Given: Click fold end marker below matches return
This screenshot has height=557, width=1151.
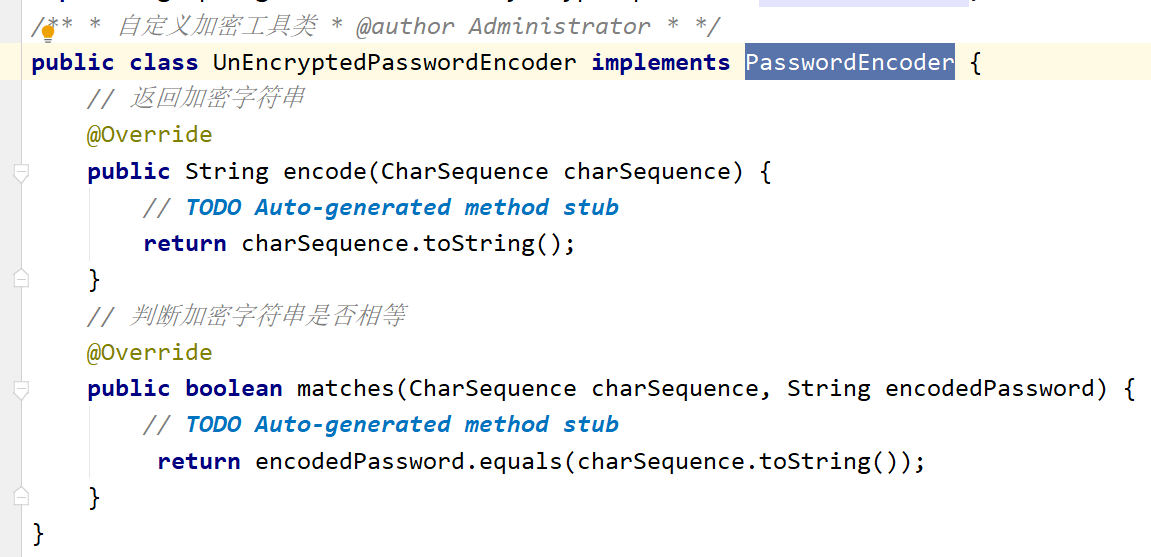Looking at the screenshot, I should coord(21,496).
